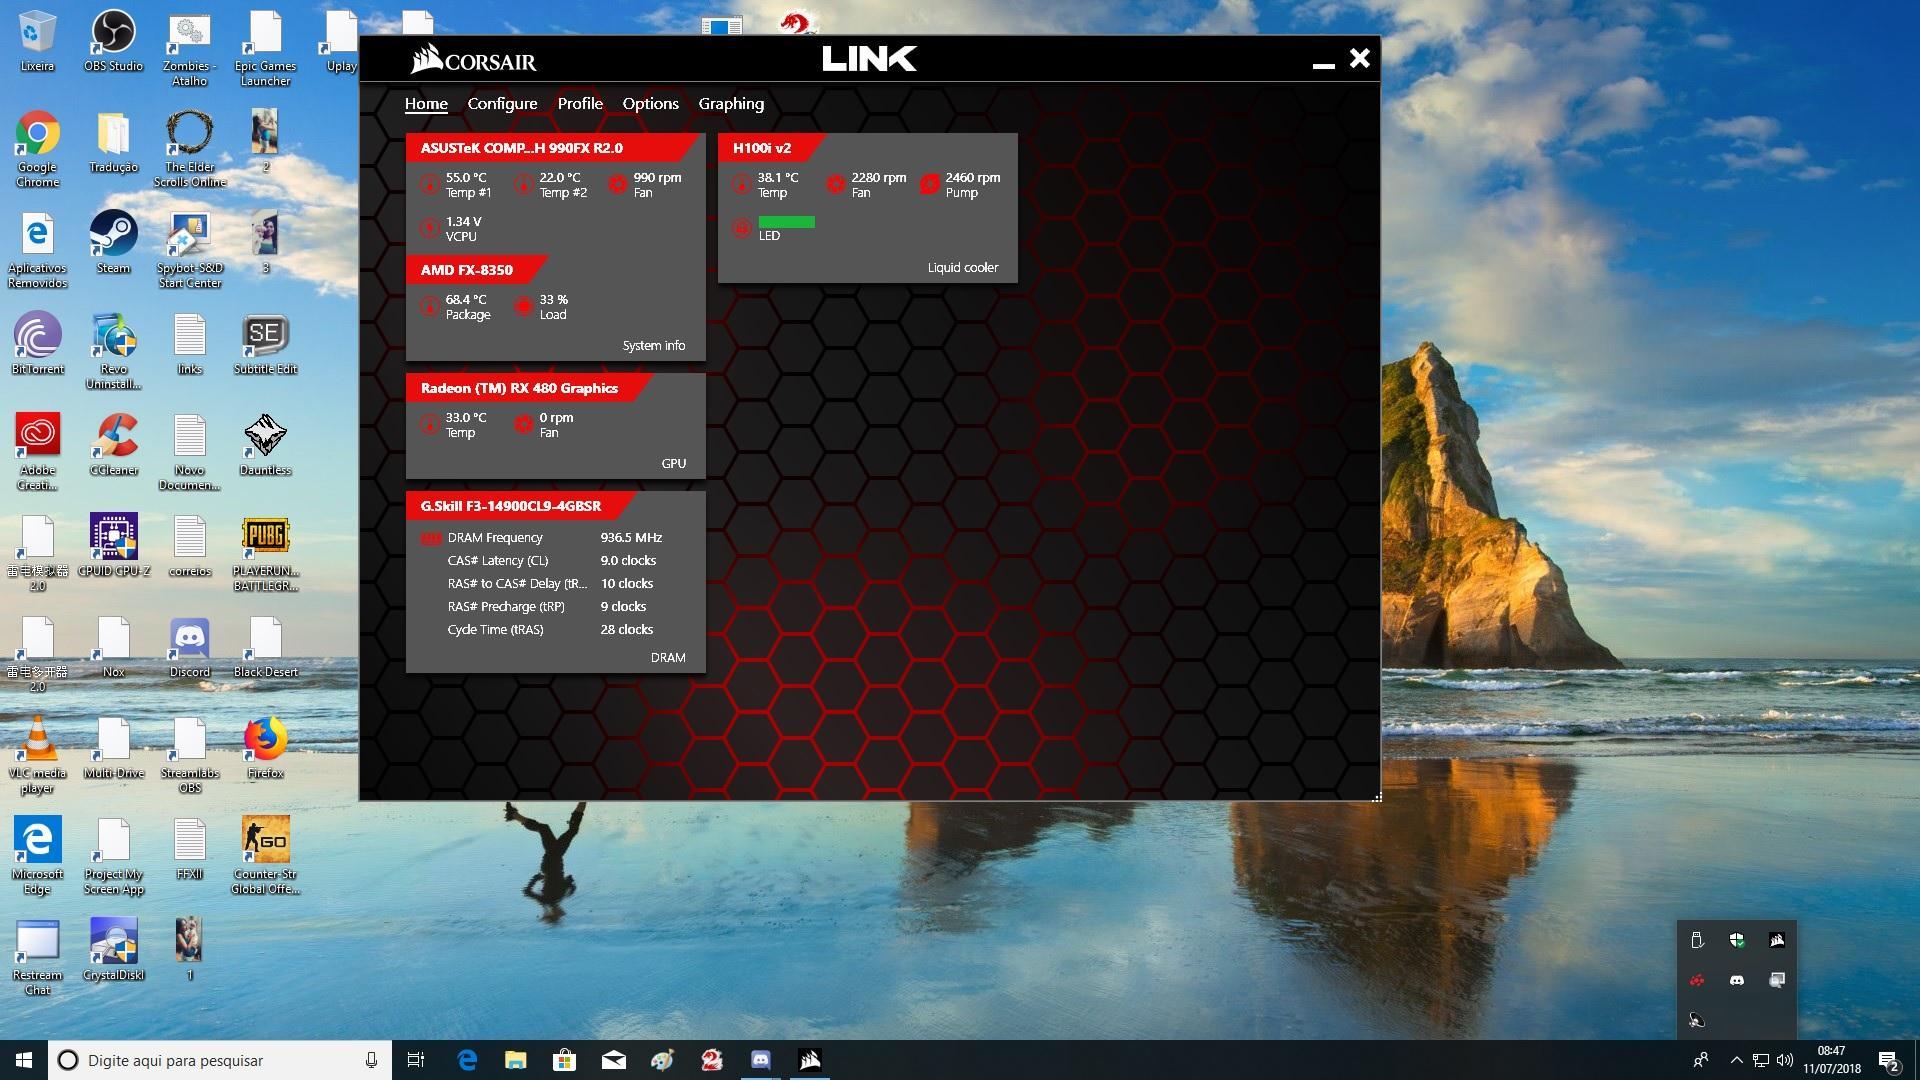Open the System info link
This screenshot has height=1080, width=1920.
pyautogui.click(x=654, y=346)
